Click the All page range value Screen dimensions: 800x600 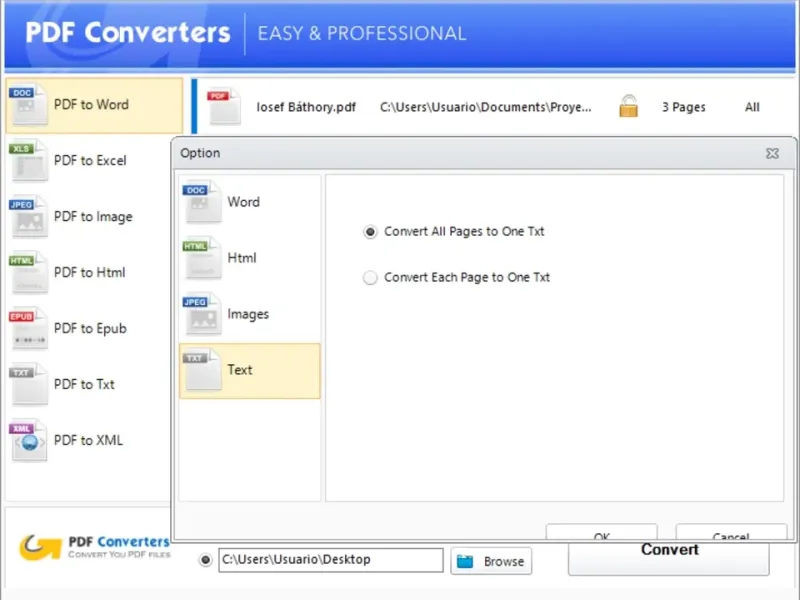tap(752, 107)
